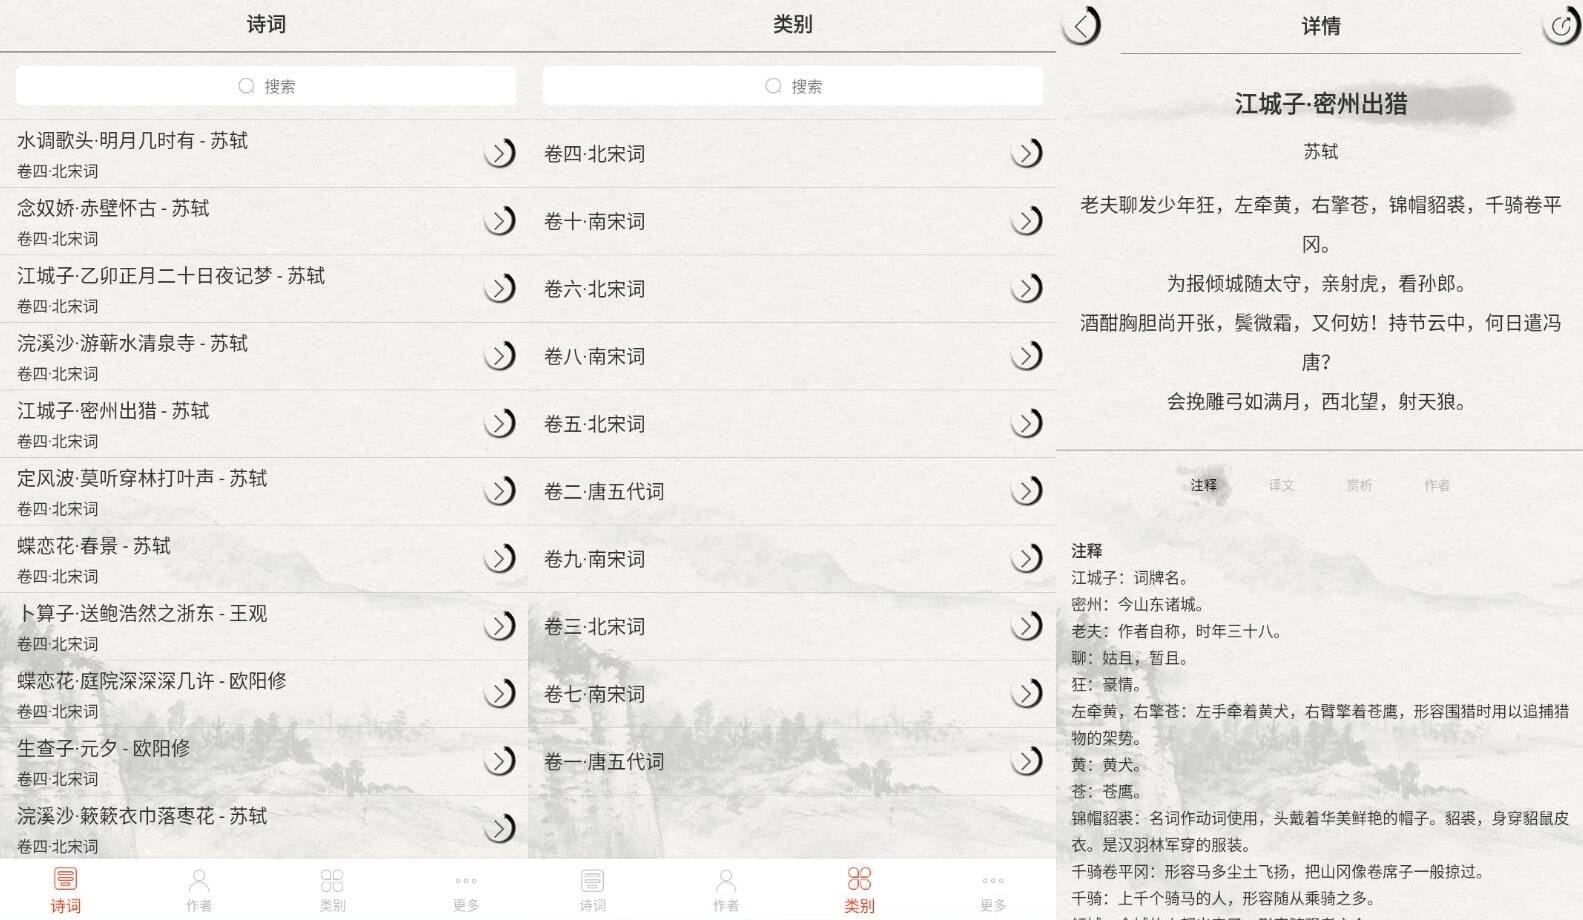Open 定风波·莫听穿林打叶声 poem entry

pyautogui.click(x=240, y=491)
